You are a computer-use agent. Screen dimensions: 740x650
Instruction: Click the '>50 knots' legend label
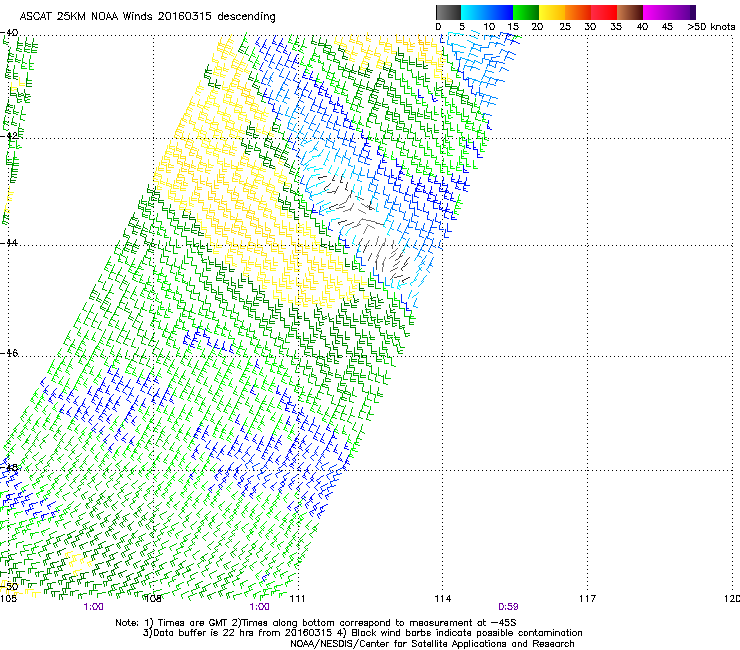[x=711, y=27]
